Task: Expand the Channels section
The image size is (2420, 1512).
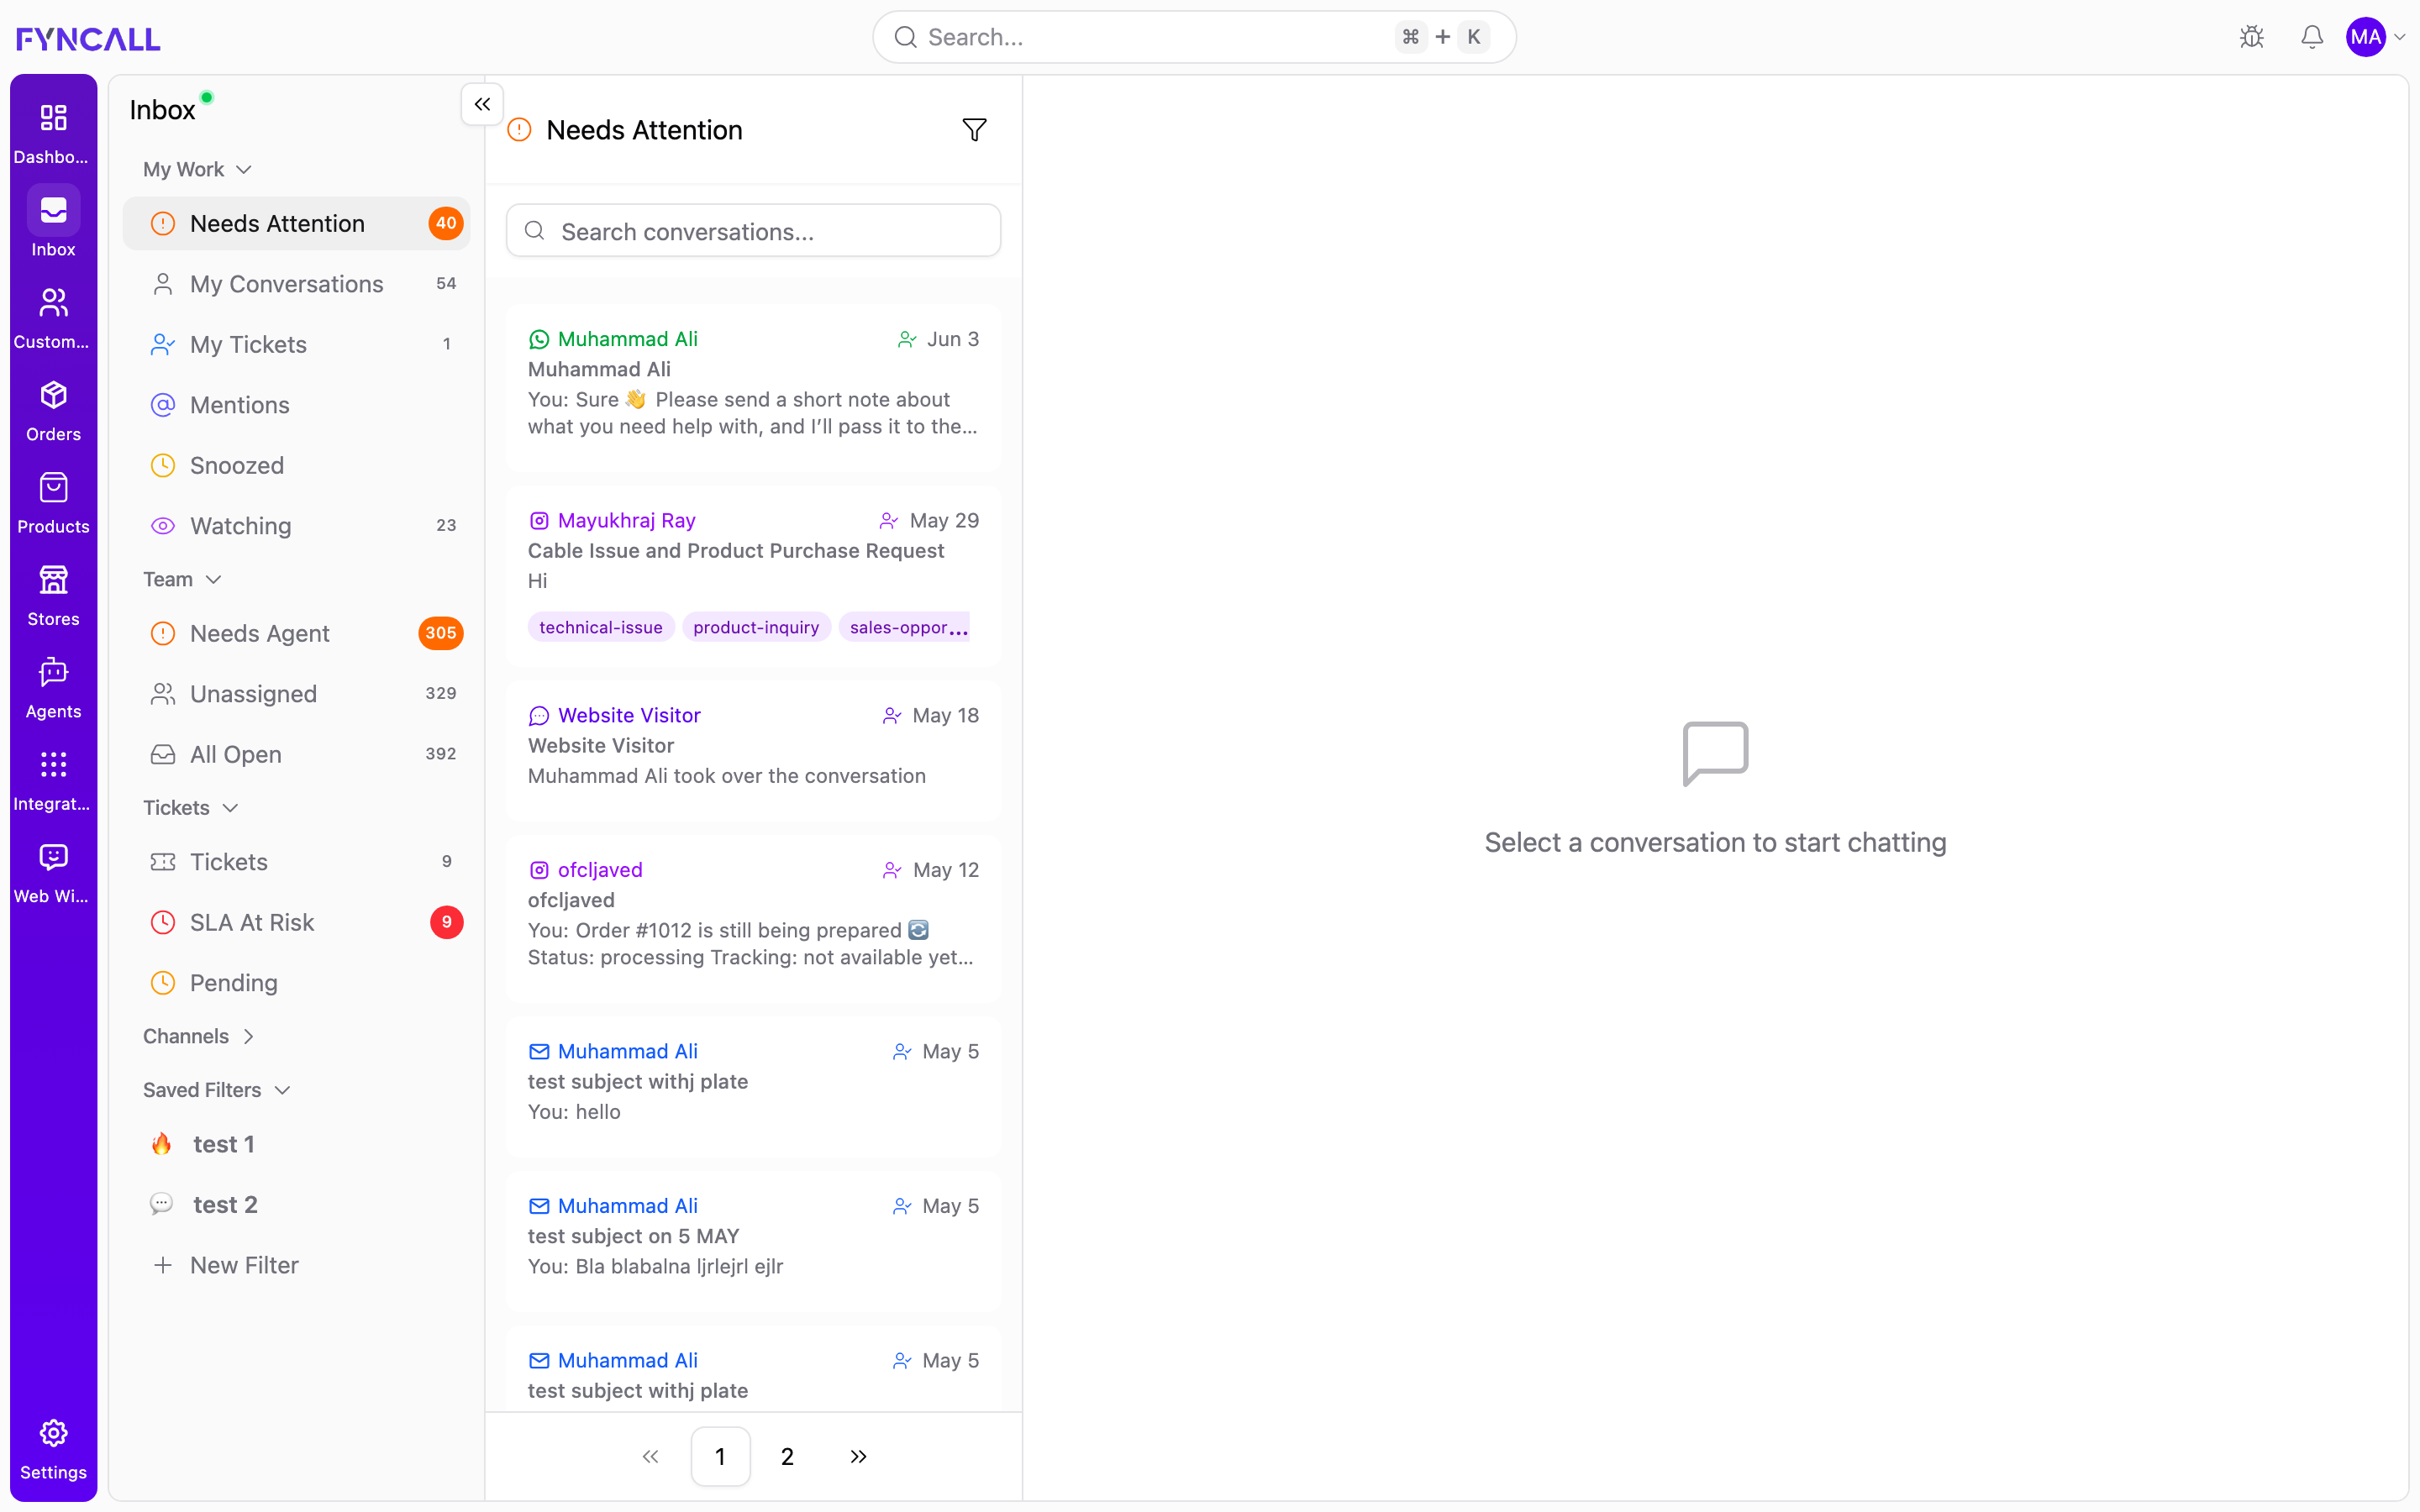Action: pyautogui.click(x=199, y=1036)
